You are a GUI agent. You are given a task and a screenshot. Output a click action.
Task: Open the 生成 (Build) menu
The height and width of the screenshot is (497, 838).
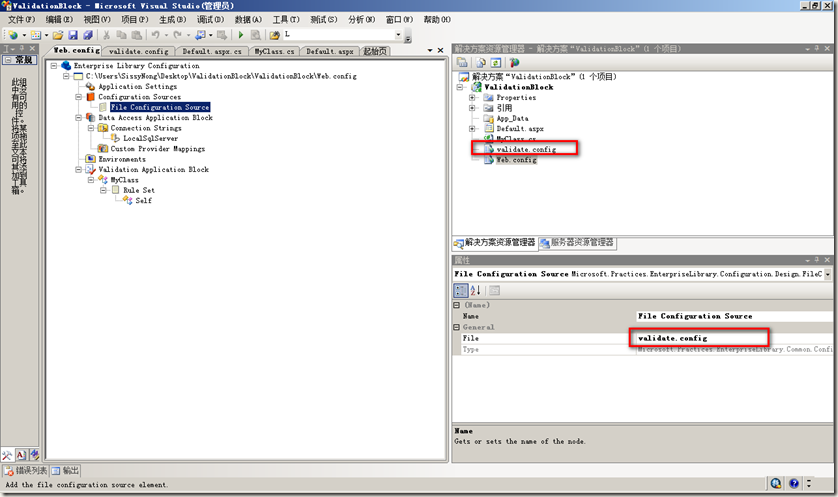(173, 20)
